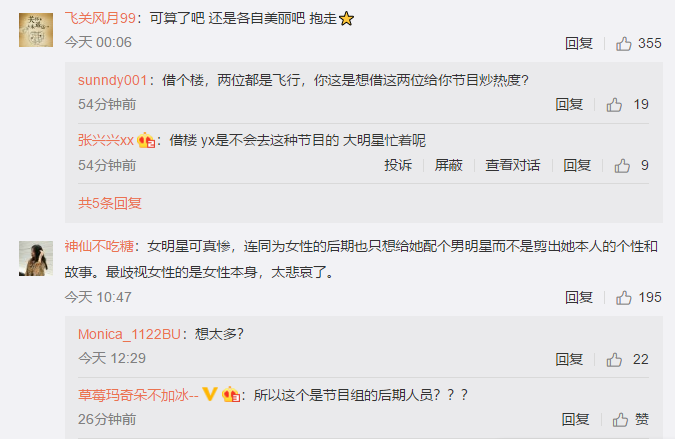Open sunndy001's user profile

coord(112,80)
